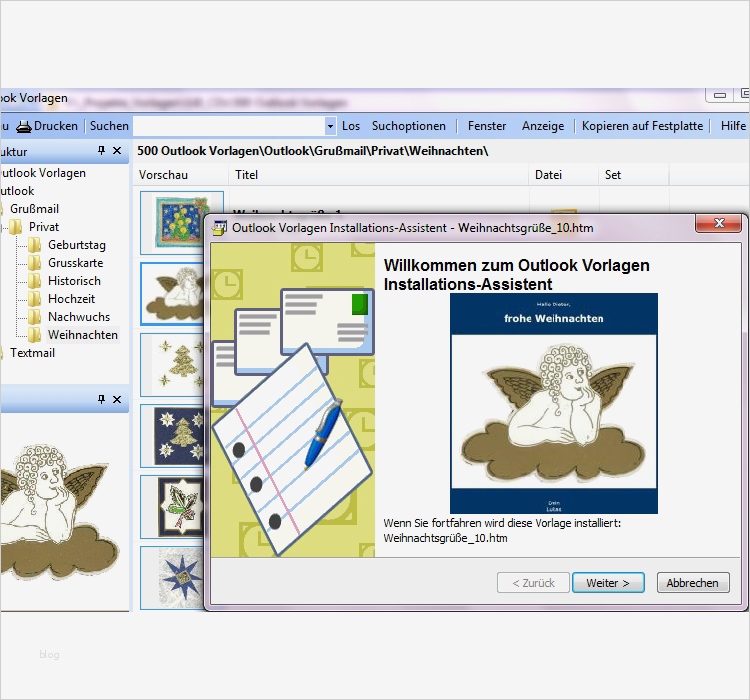Open the Fenster menu
750x700 pixels.
click(x=486, y=126)
